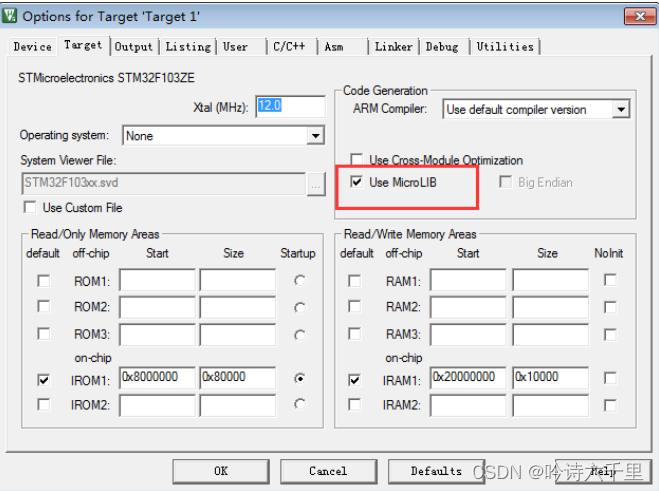Confirm settings with the OK button
The width and height of the screenshot is (659, 491).
(221, 471)
